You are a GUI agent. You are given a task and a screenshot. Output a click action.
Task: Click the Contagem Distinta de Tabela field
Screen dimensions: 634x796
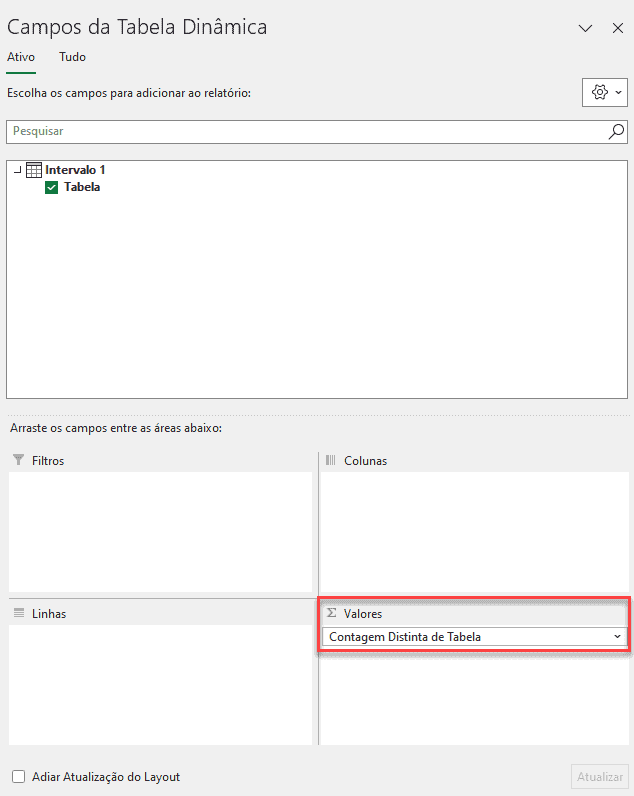(475, 637)
